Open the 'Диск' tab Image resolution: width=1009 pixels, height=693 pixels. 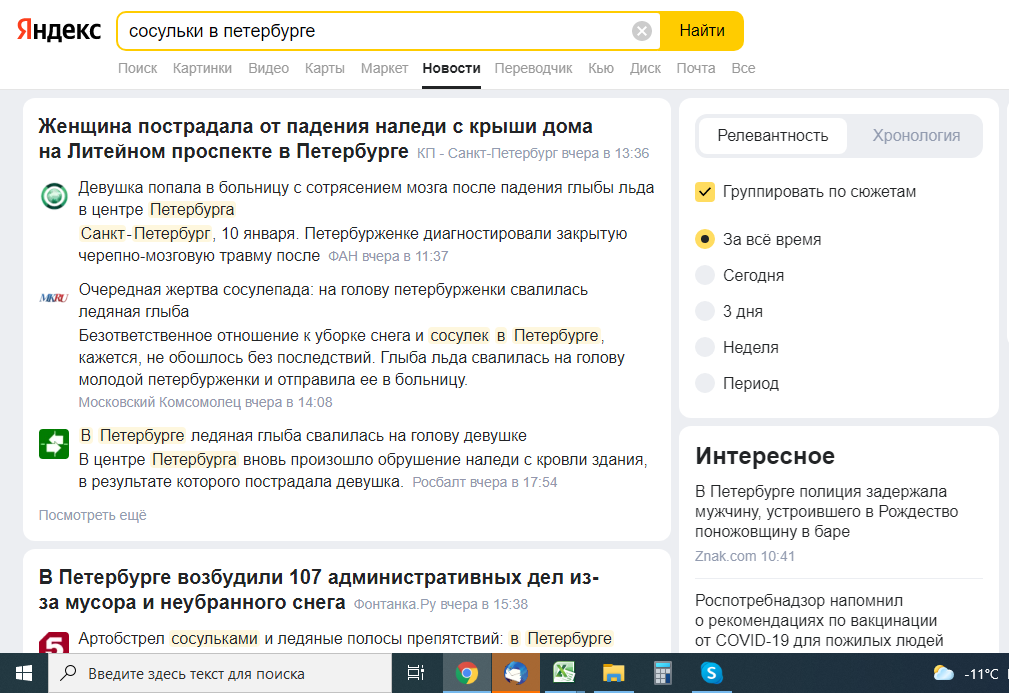coord(645,68)
